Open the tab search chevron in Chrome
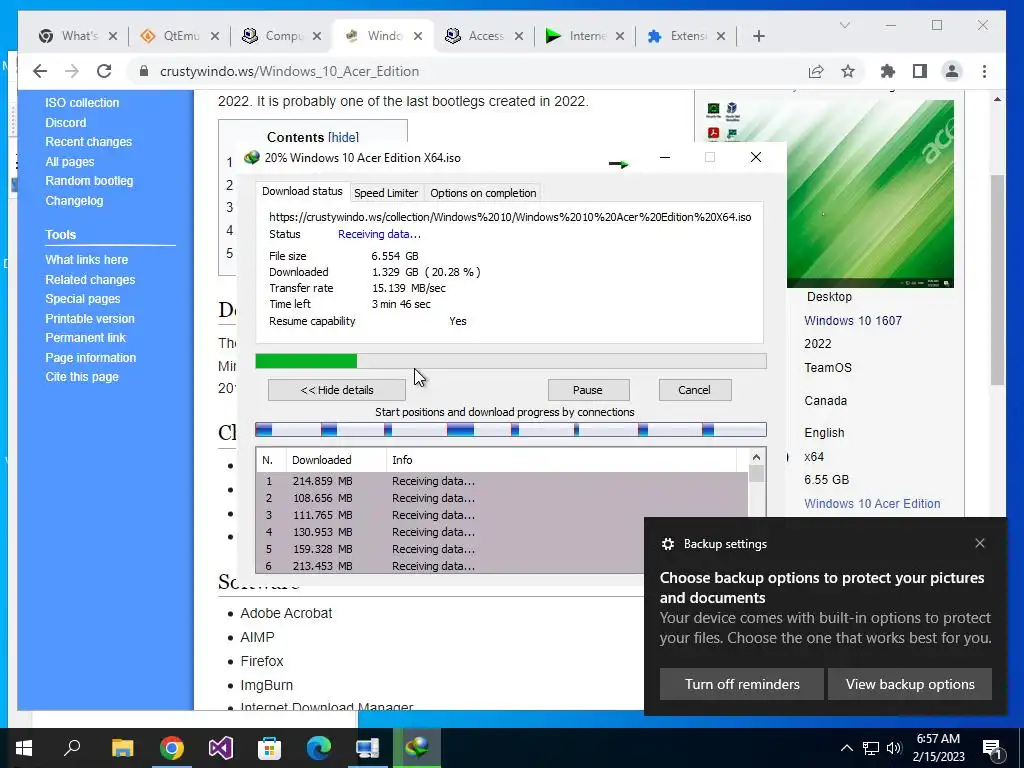Image resolution: width=1024 pixels, height=768 pixels. coord(844,25)
